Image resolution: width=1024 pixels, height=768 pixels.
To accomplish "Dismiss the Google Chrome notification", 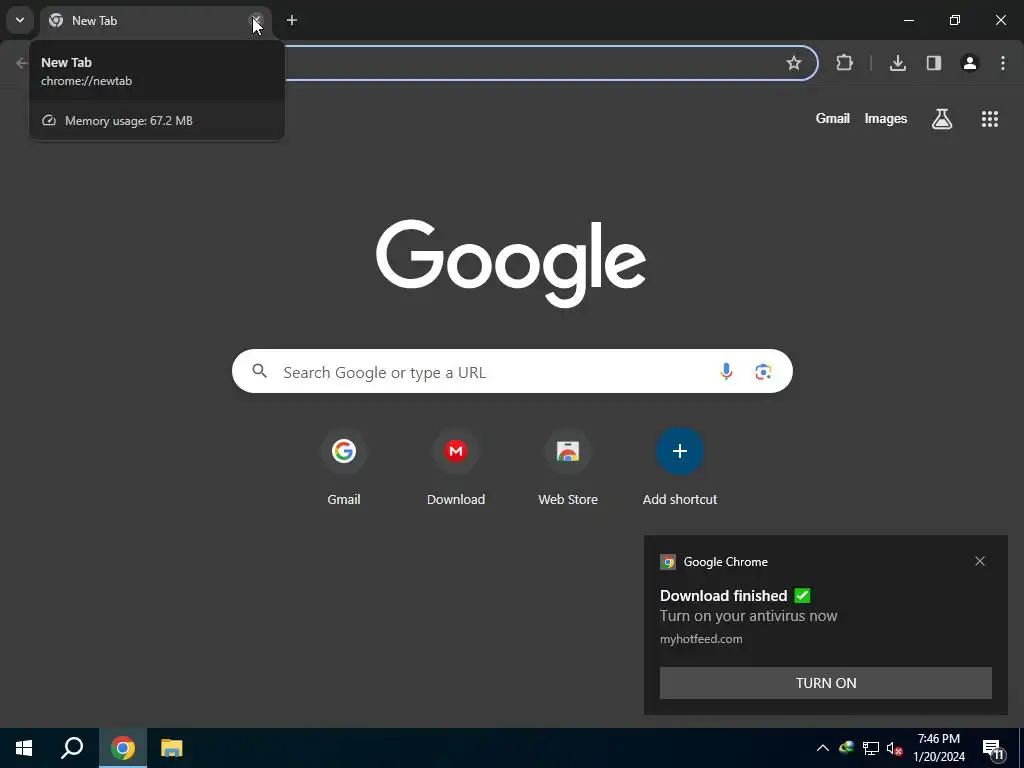I will point(980,561).
